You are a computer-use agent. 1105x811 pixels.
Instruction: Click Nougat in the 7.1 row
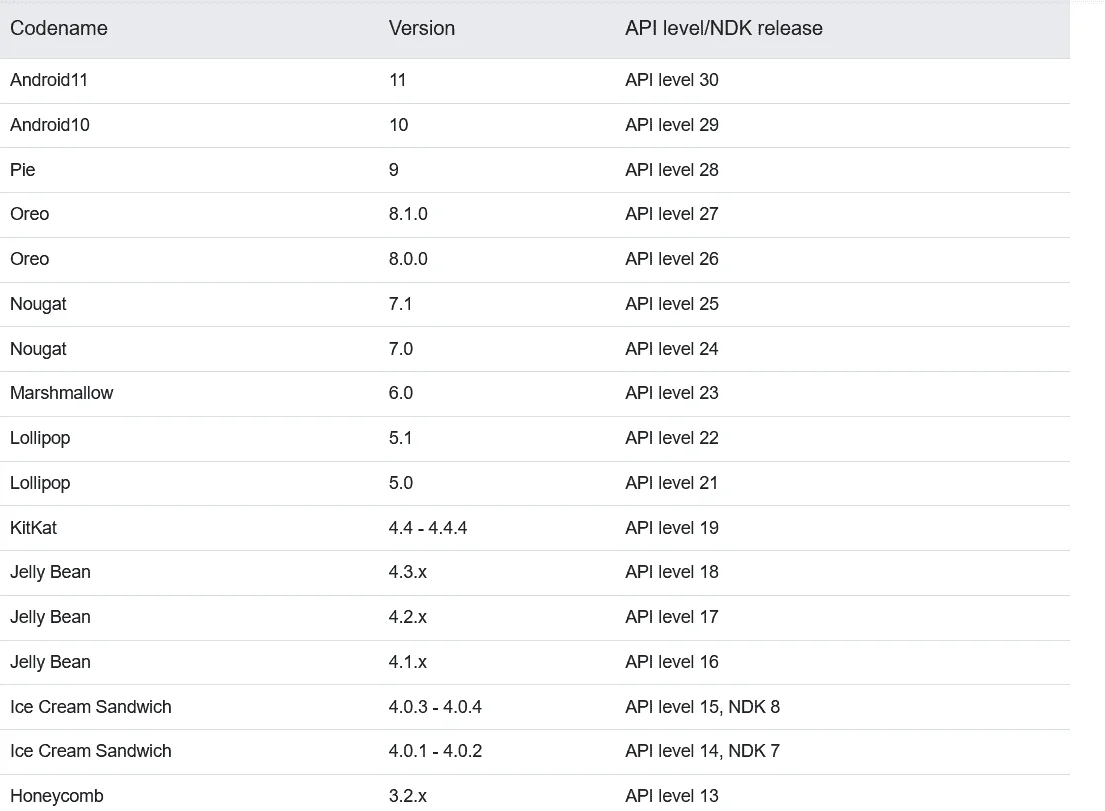(38, 304)
